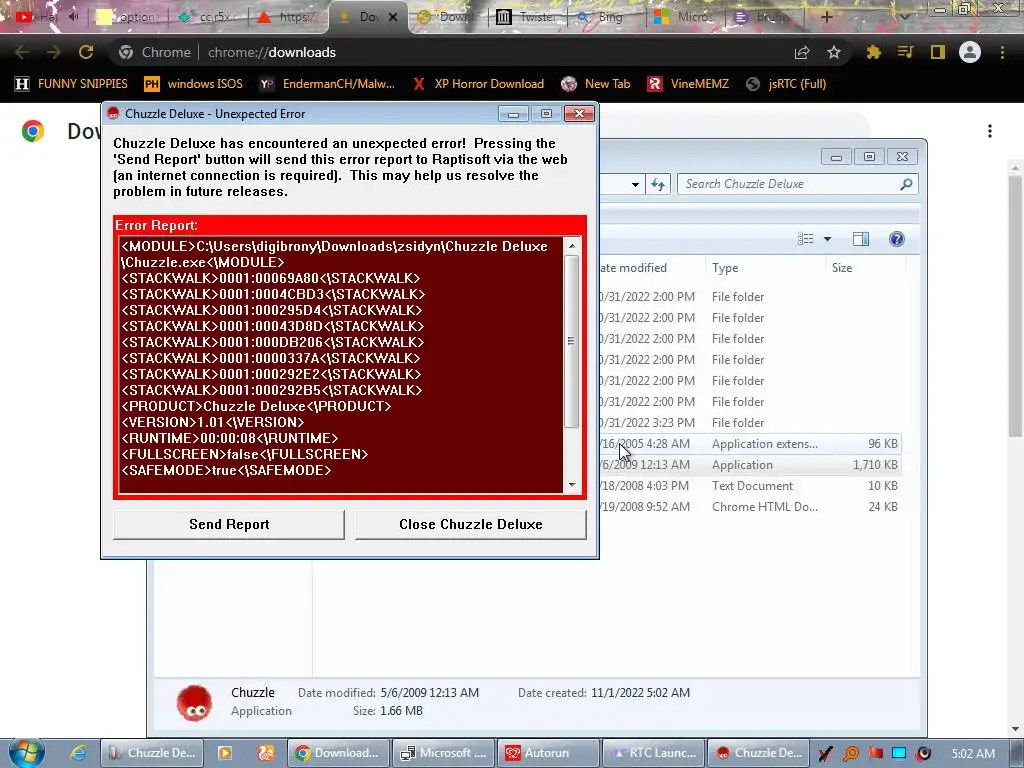Viewport: 1024px width, 768px height.
Task: Open the FUNNY SNIPPIES bookmark
Action: tap(71, 84)
